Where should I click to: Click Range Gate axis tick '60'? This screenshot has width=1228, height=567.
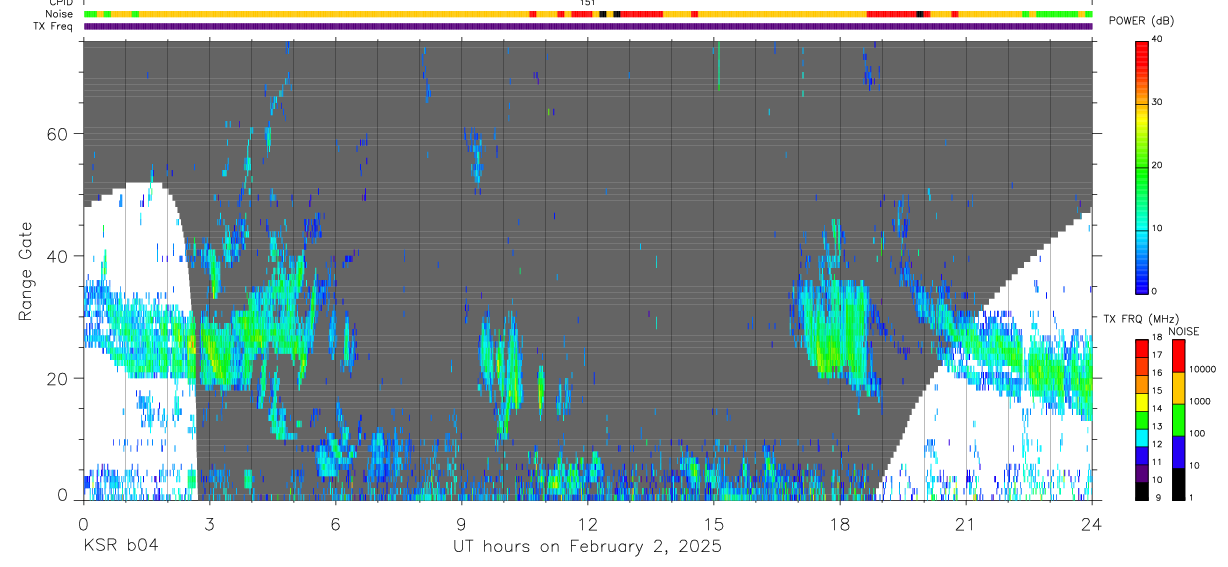pyautogui.click(x=58, y=133)
